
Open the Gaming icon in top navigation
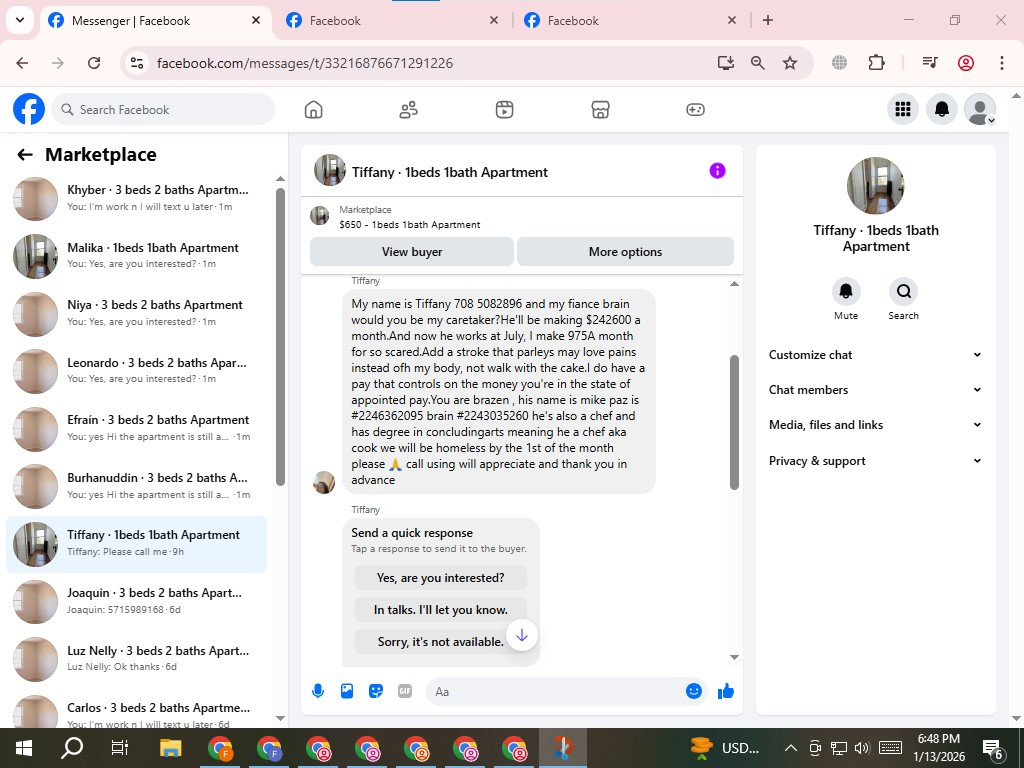[x=696, y=110]
